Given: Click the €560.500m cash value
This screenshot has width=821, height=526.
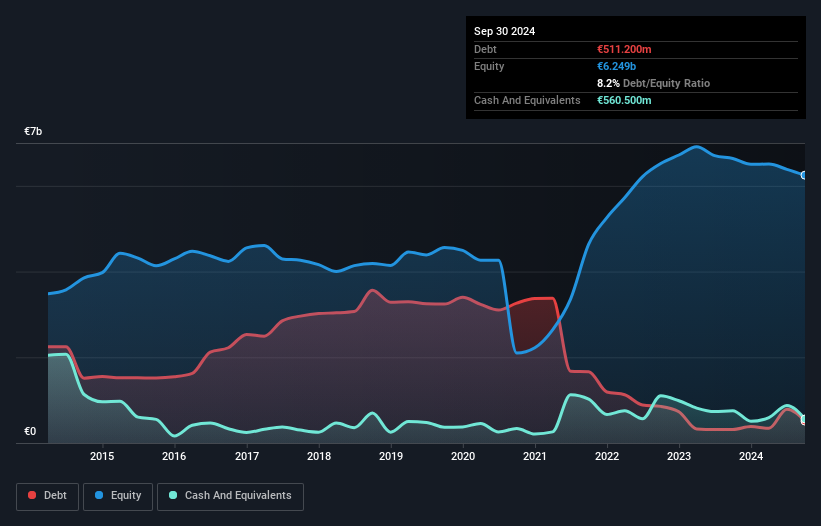Looking at the screenshot, I should point(624,100).
